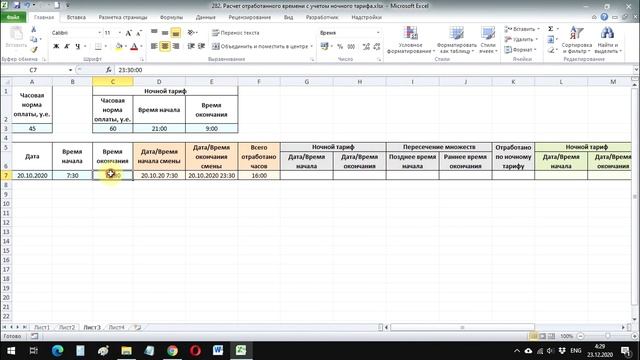
Task: Click the comma style 000 icon
Action: pyautogui.click(x=351, y=47)
